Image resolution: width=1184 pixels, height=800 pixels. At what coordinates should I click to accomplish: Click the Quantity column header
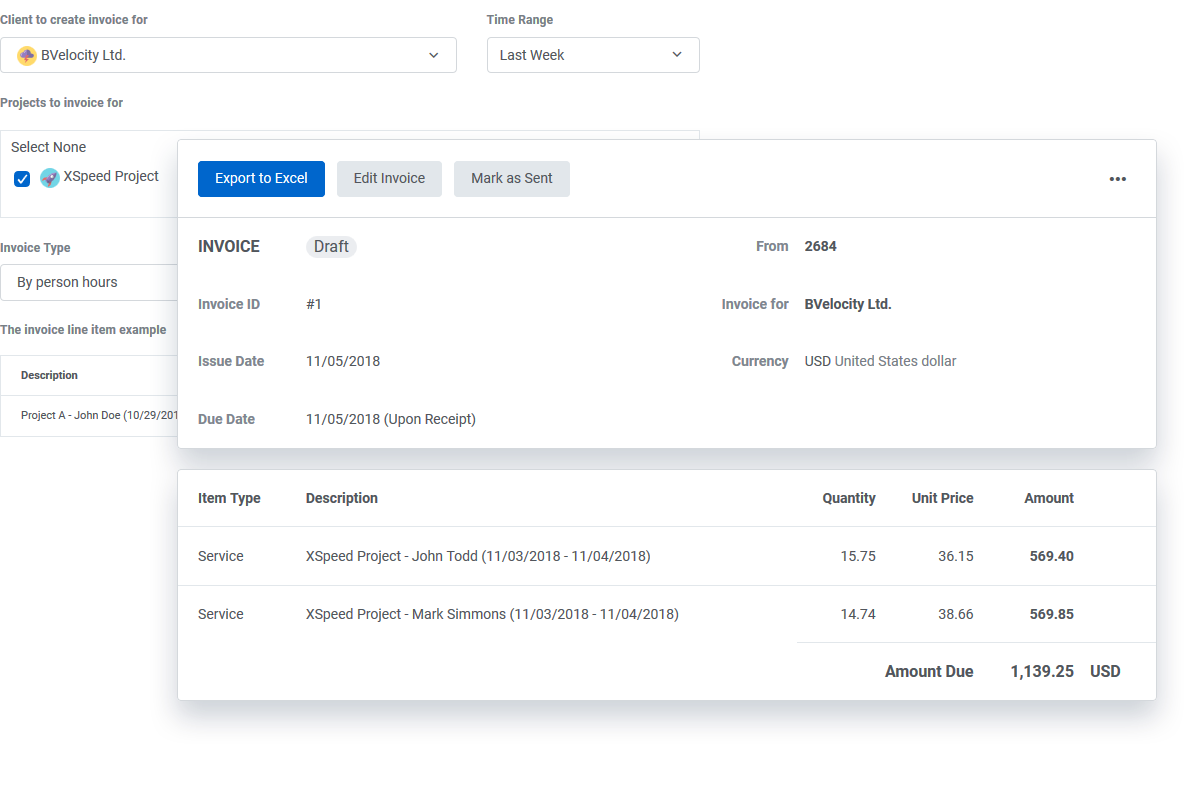[x=848, y=498]
